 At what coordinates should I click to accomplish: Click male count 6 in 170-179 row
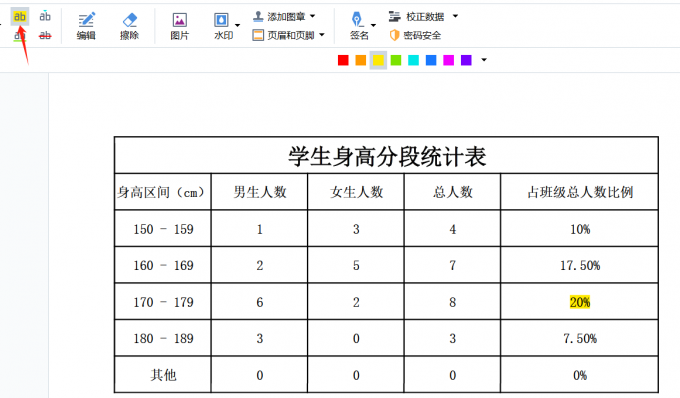[260, 302]
